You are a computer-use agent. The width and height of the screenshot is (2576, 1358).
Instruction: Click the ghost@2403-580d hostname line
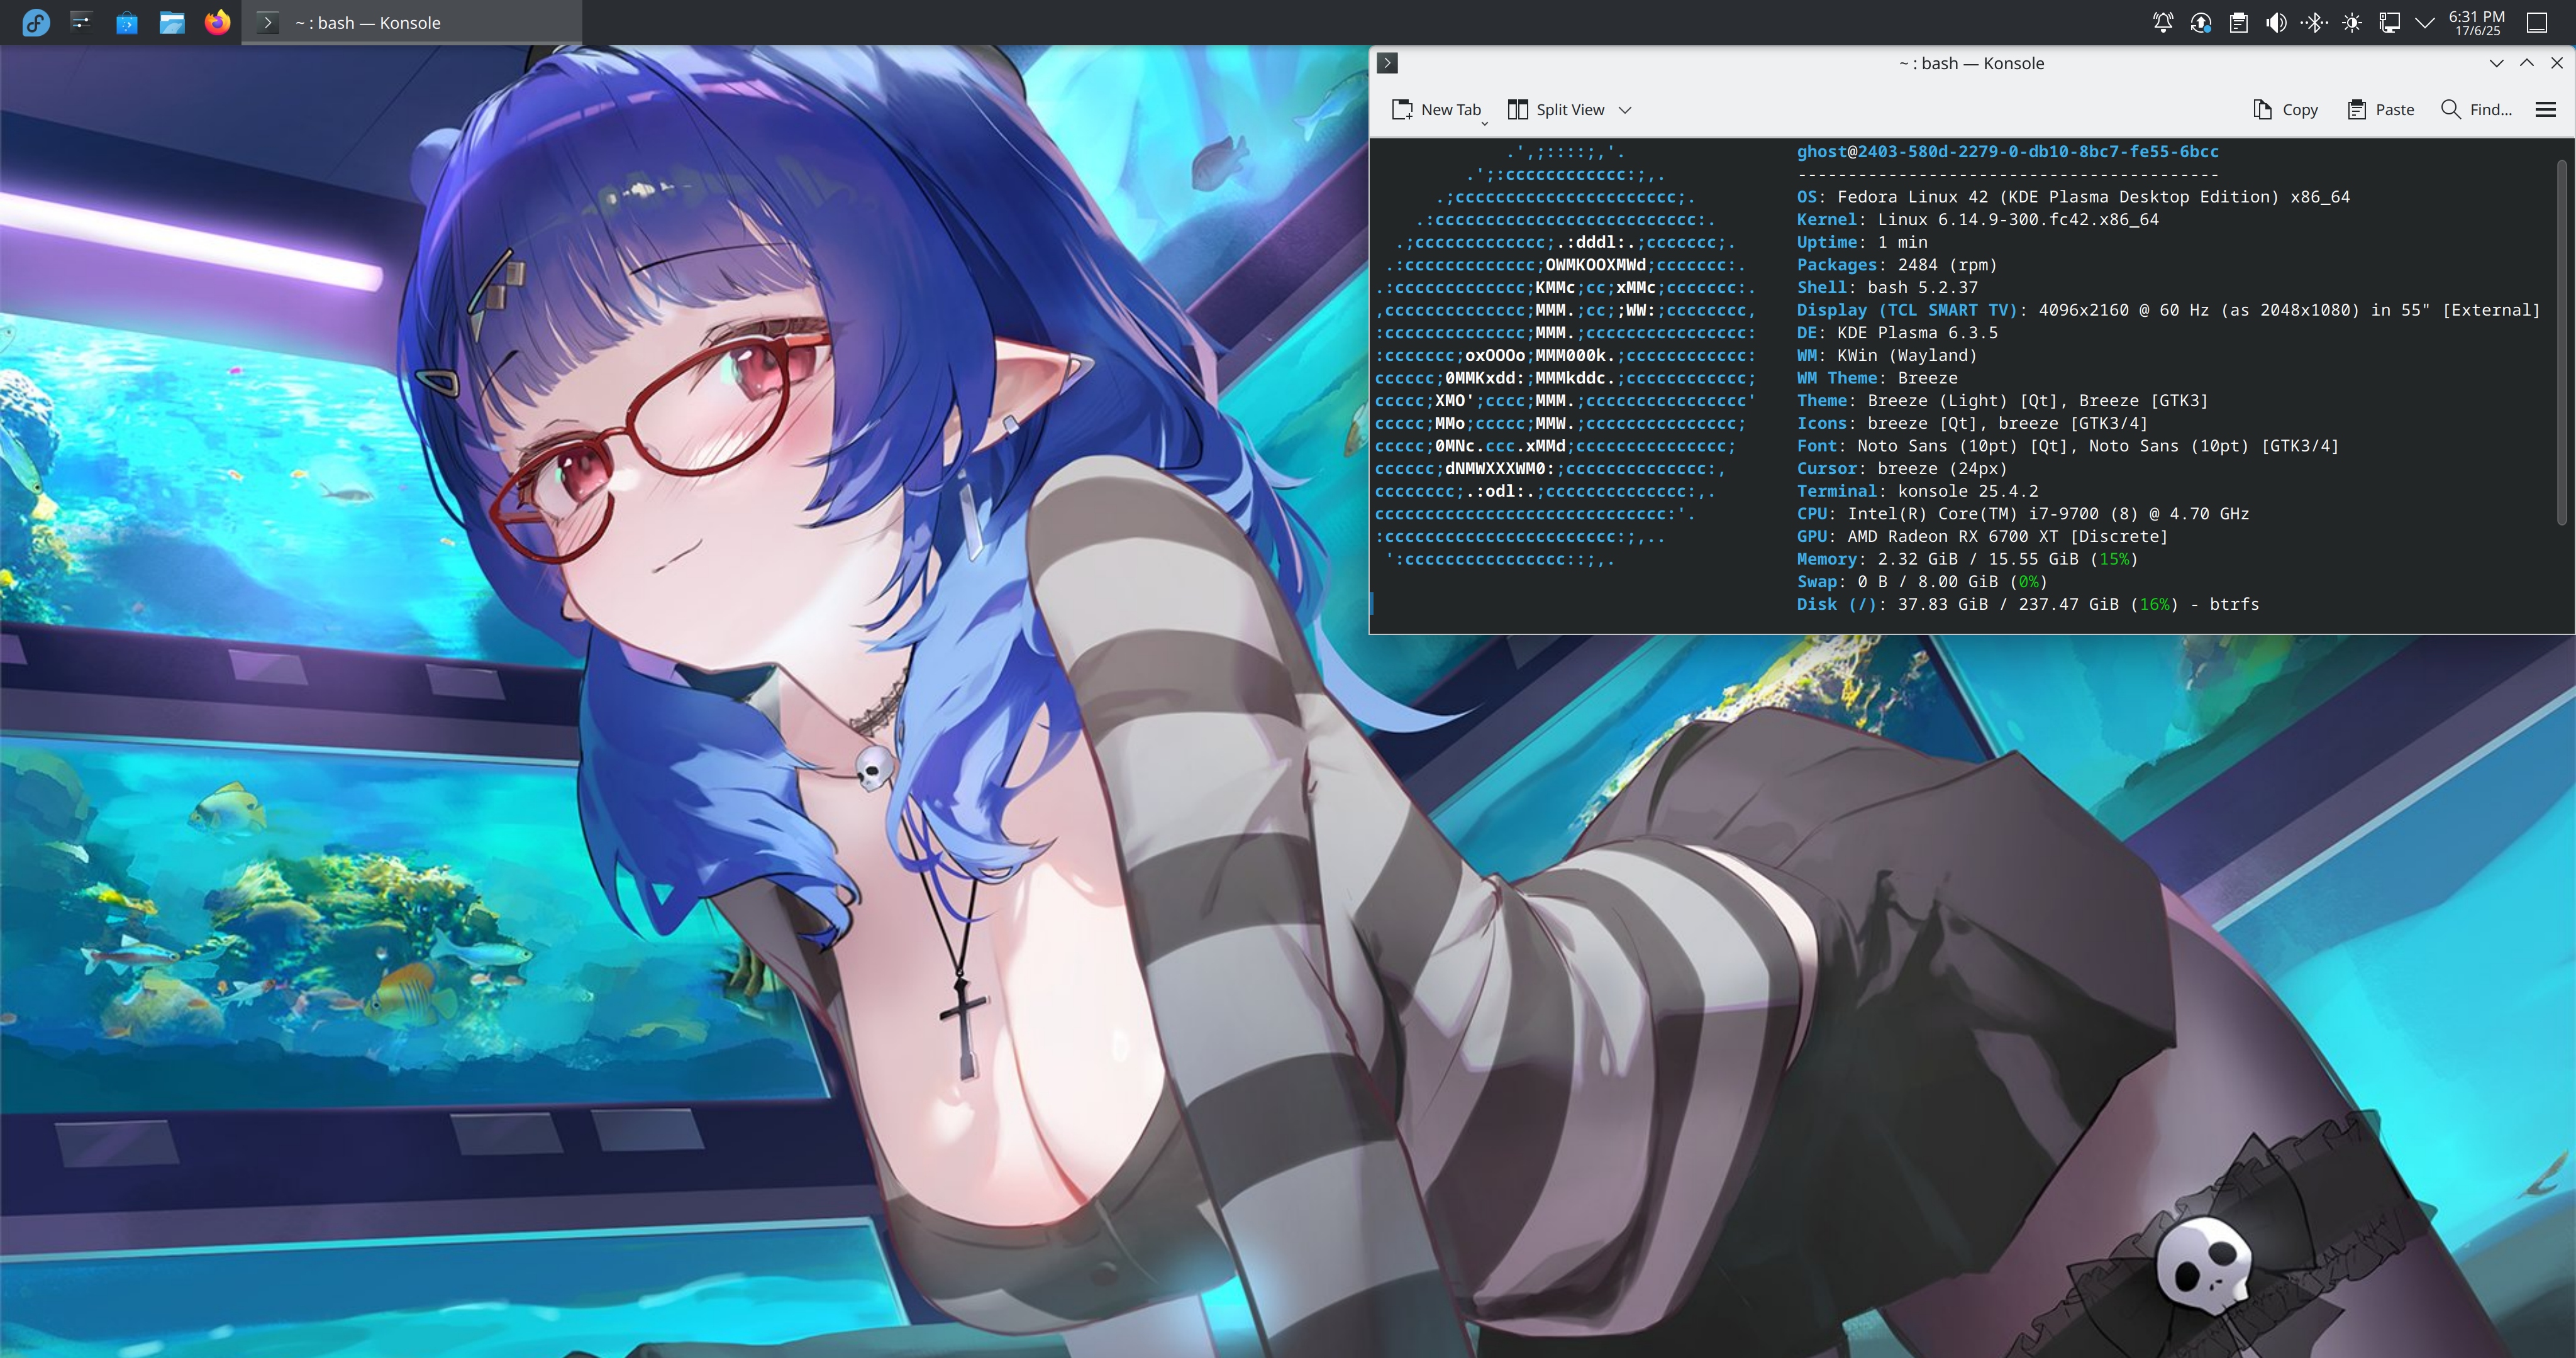coord(2008,152)
